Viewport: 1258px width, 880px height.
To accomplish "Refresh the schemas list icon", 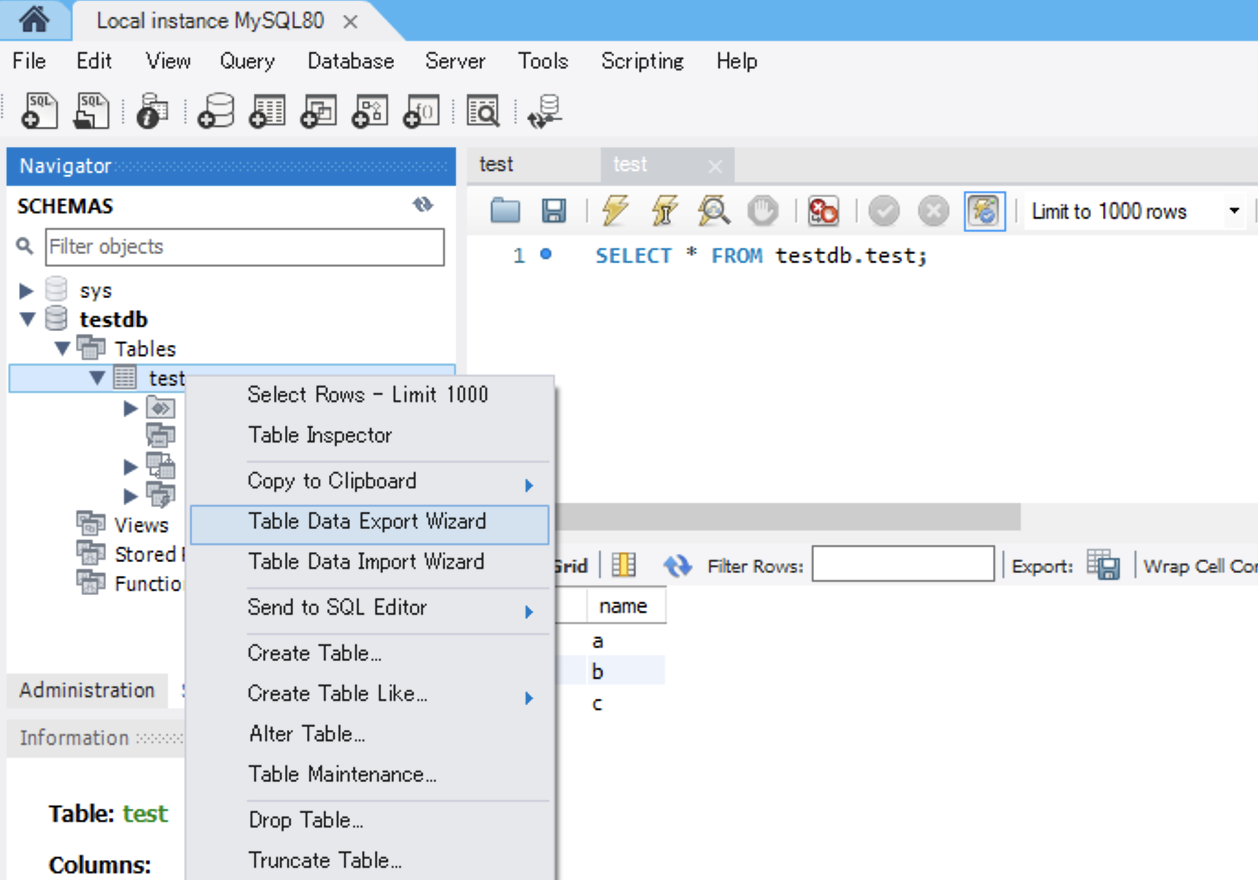I will (x=423, y=205).
